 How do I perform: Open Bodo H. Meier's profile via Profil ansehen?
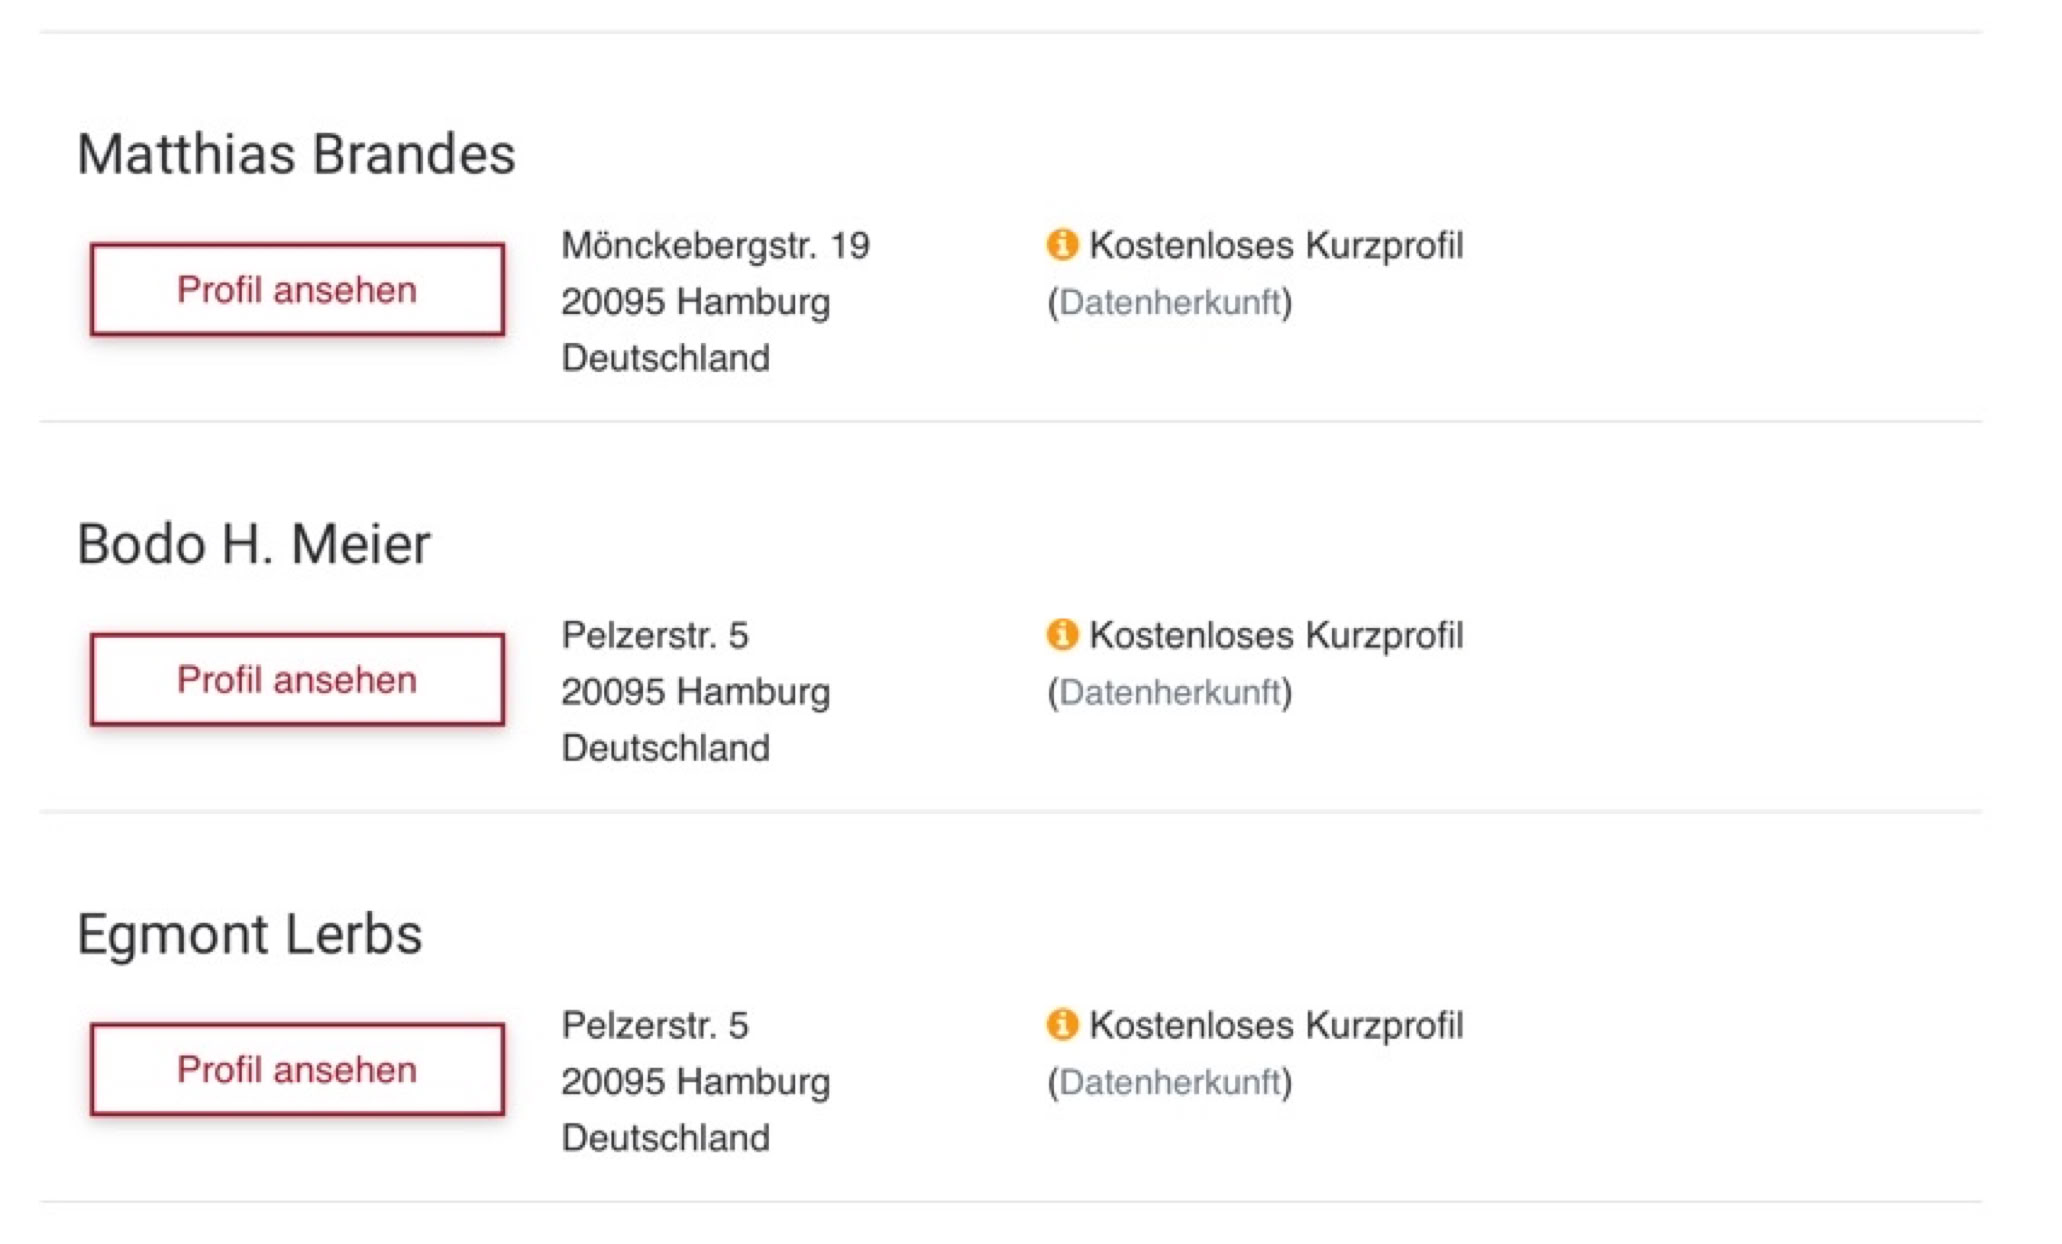[297, 679]
